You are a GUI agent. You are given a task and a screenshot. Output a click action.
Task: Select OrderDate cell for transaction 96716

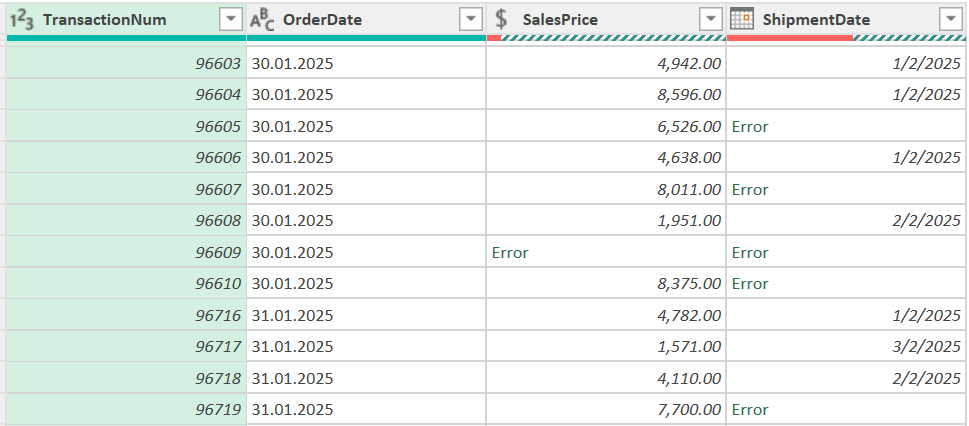click(365, 316)
